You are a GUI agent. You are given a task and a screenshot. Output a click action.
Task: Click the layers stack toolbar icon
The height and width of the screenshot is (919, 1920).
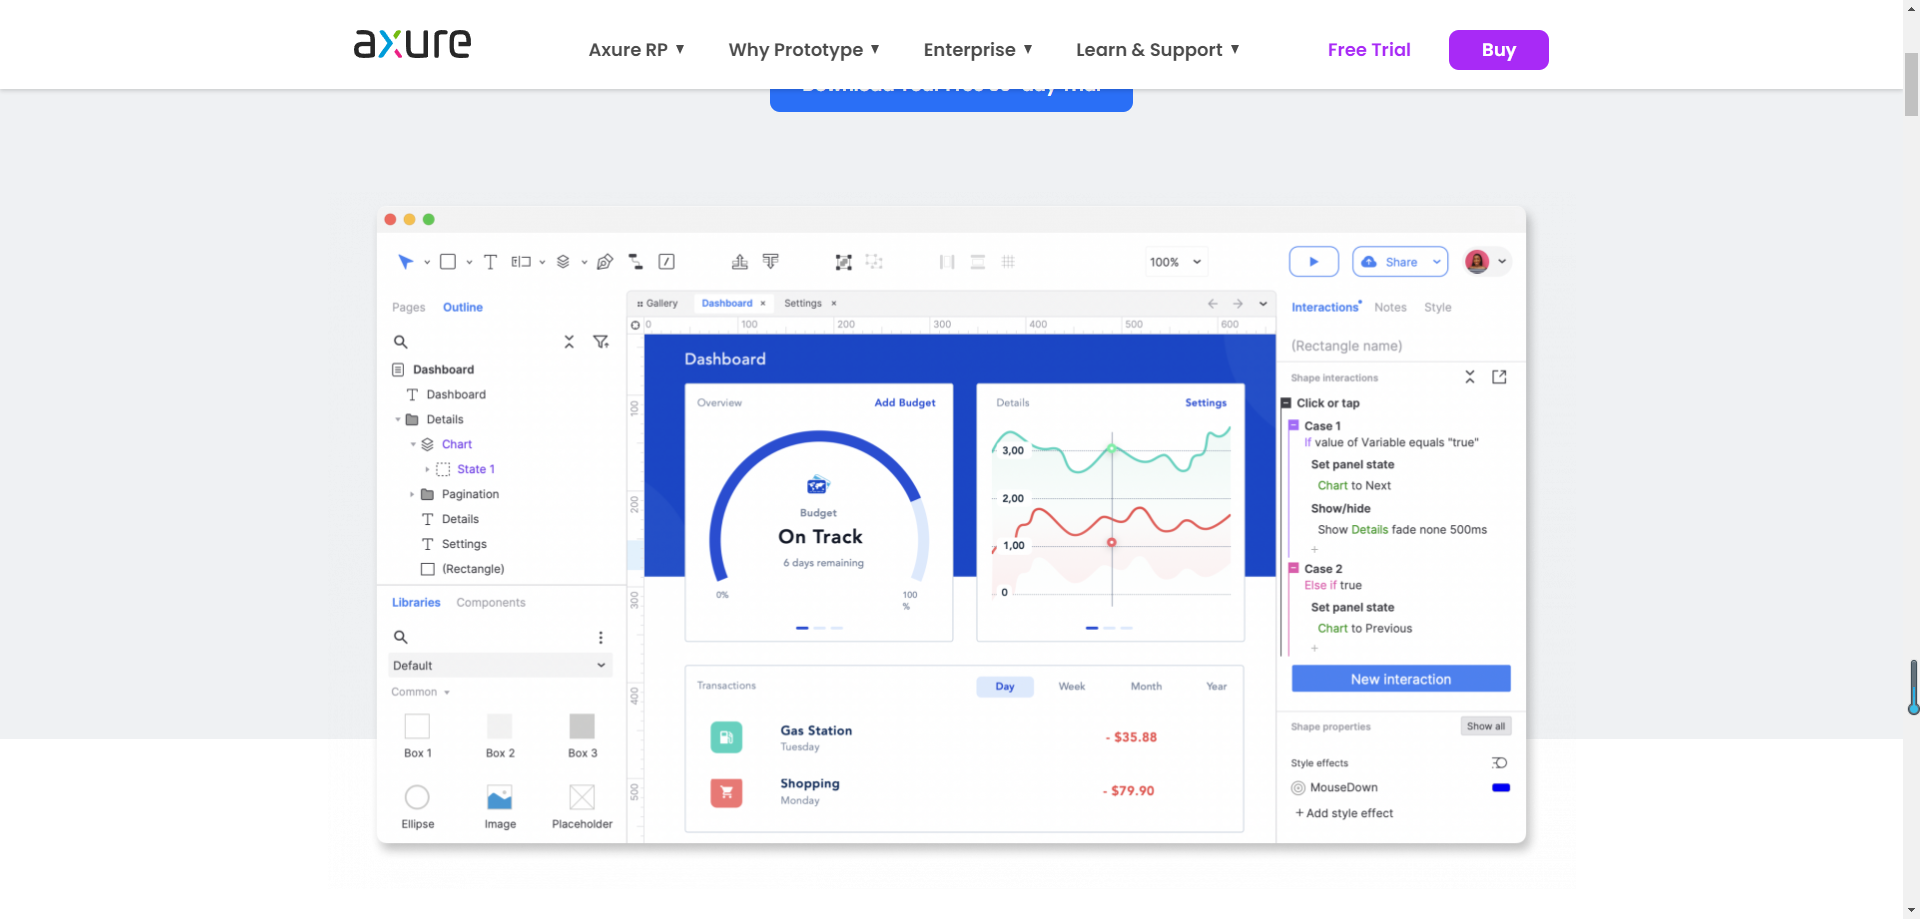pos(563,262)
